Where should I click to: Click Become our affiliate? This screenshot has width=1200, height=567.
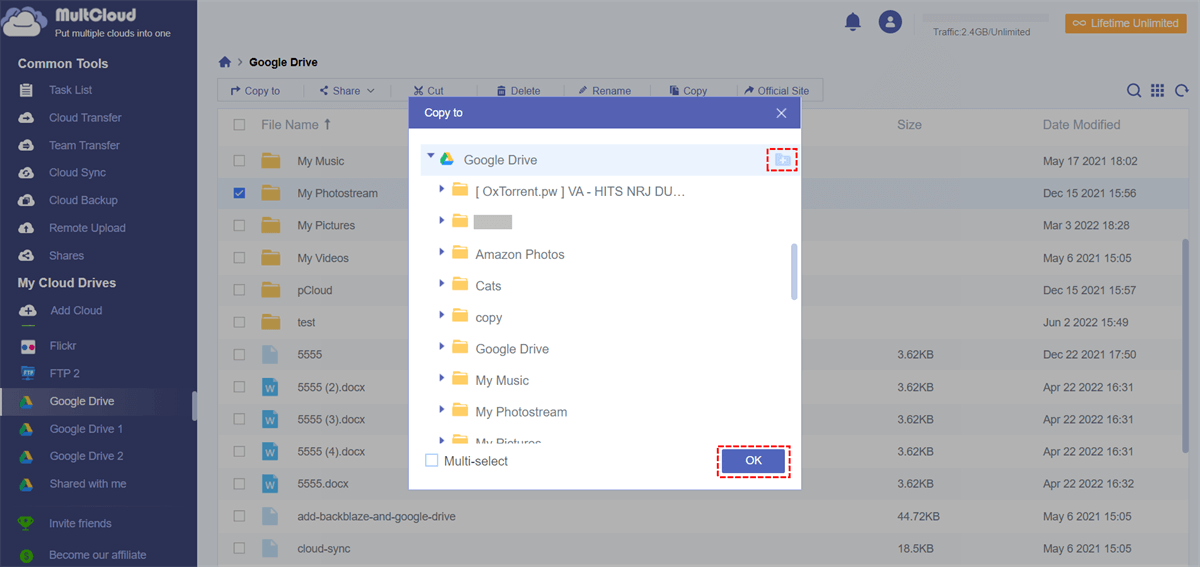pyautogui.click(x=97, y=555)
